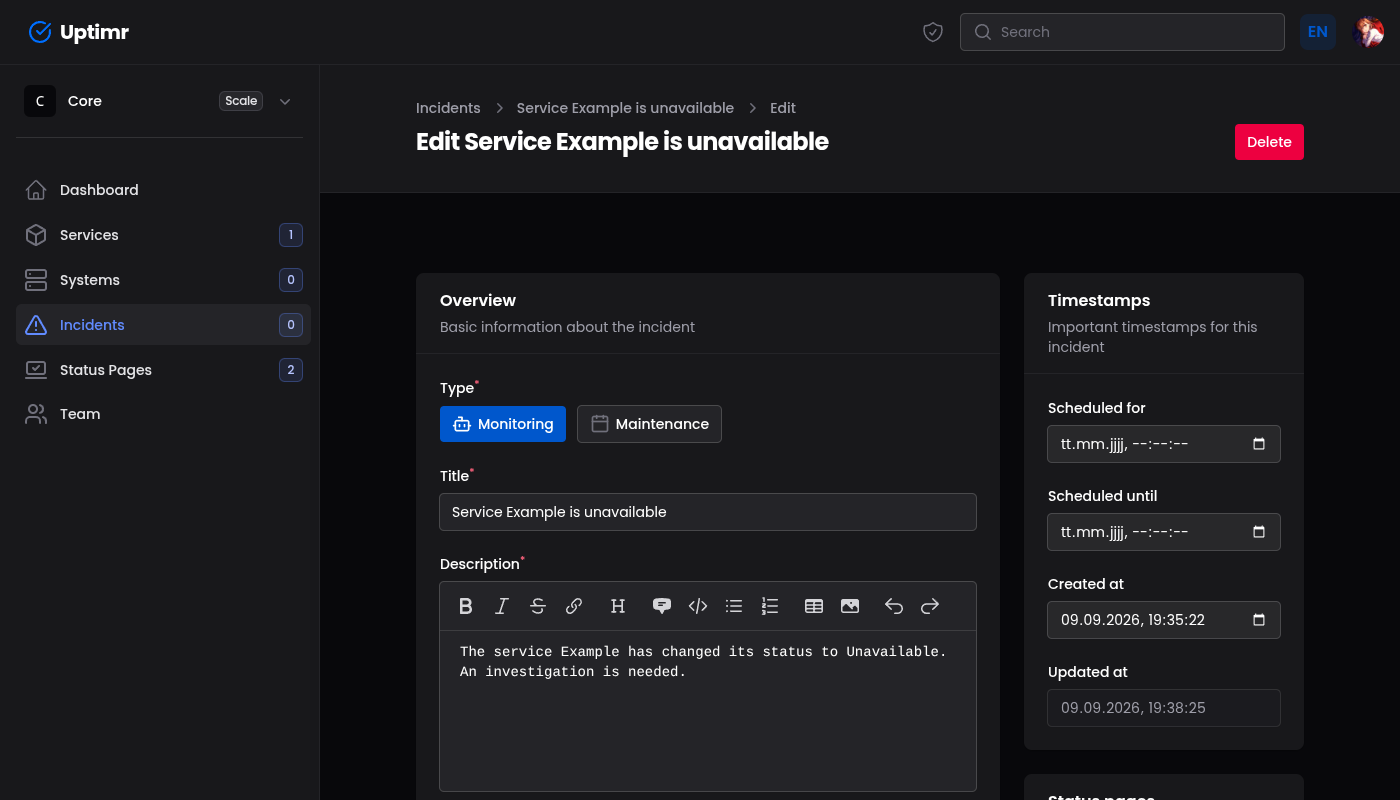Image resolution: width=1400 pixels, height=800 pixels.
Task: Click the Systems server icon
Action: click(x=36, y=280)
